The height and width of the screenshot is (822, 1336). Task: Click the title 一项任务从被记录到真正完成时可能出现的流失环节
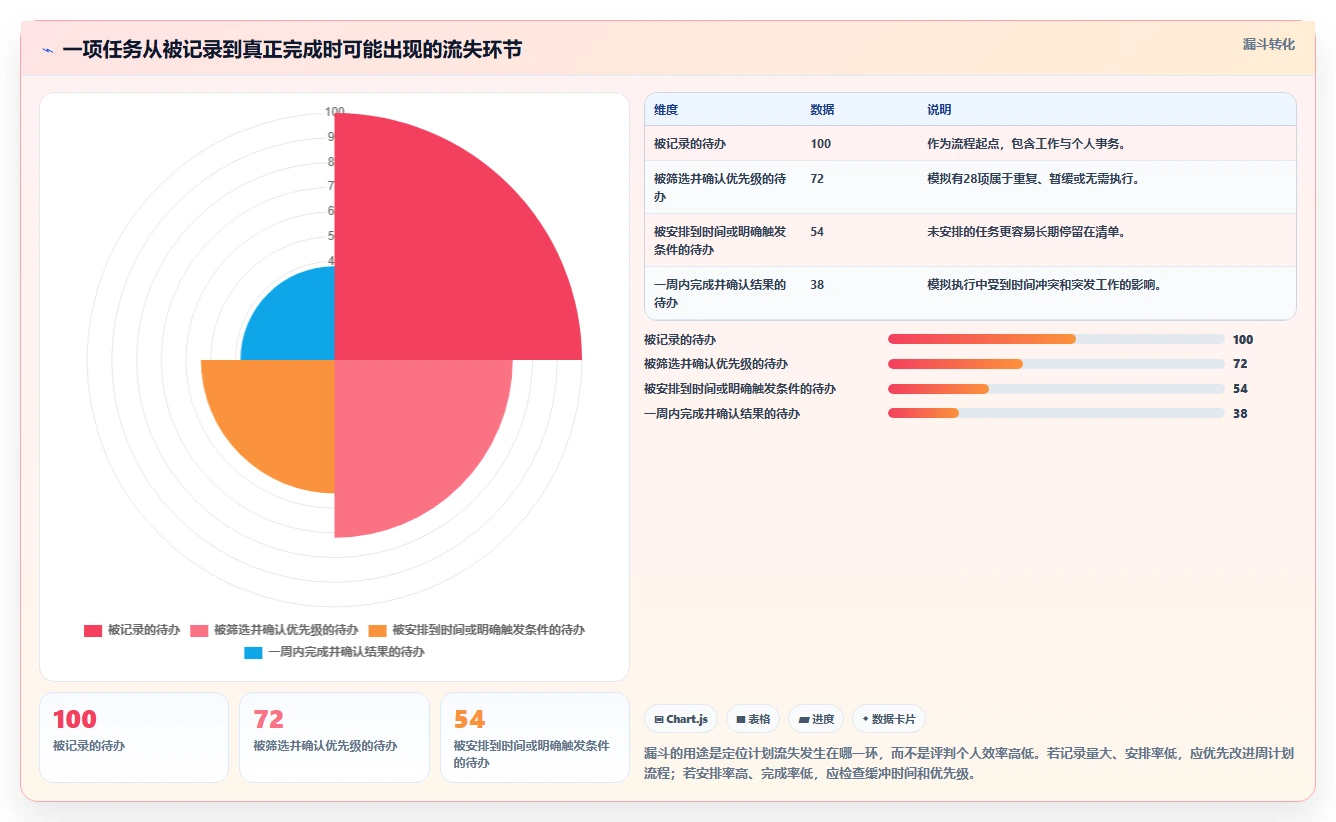point(292,50)
